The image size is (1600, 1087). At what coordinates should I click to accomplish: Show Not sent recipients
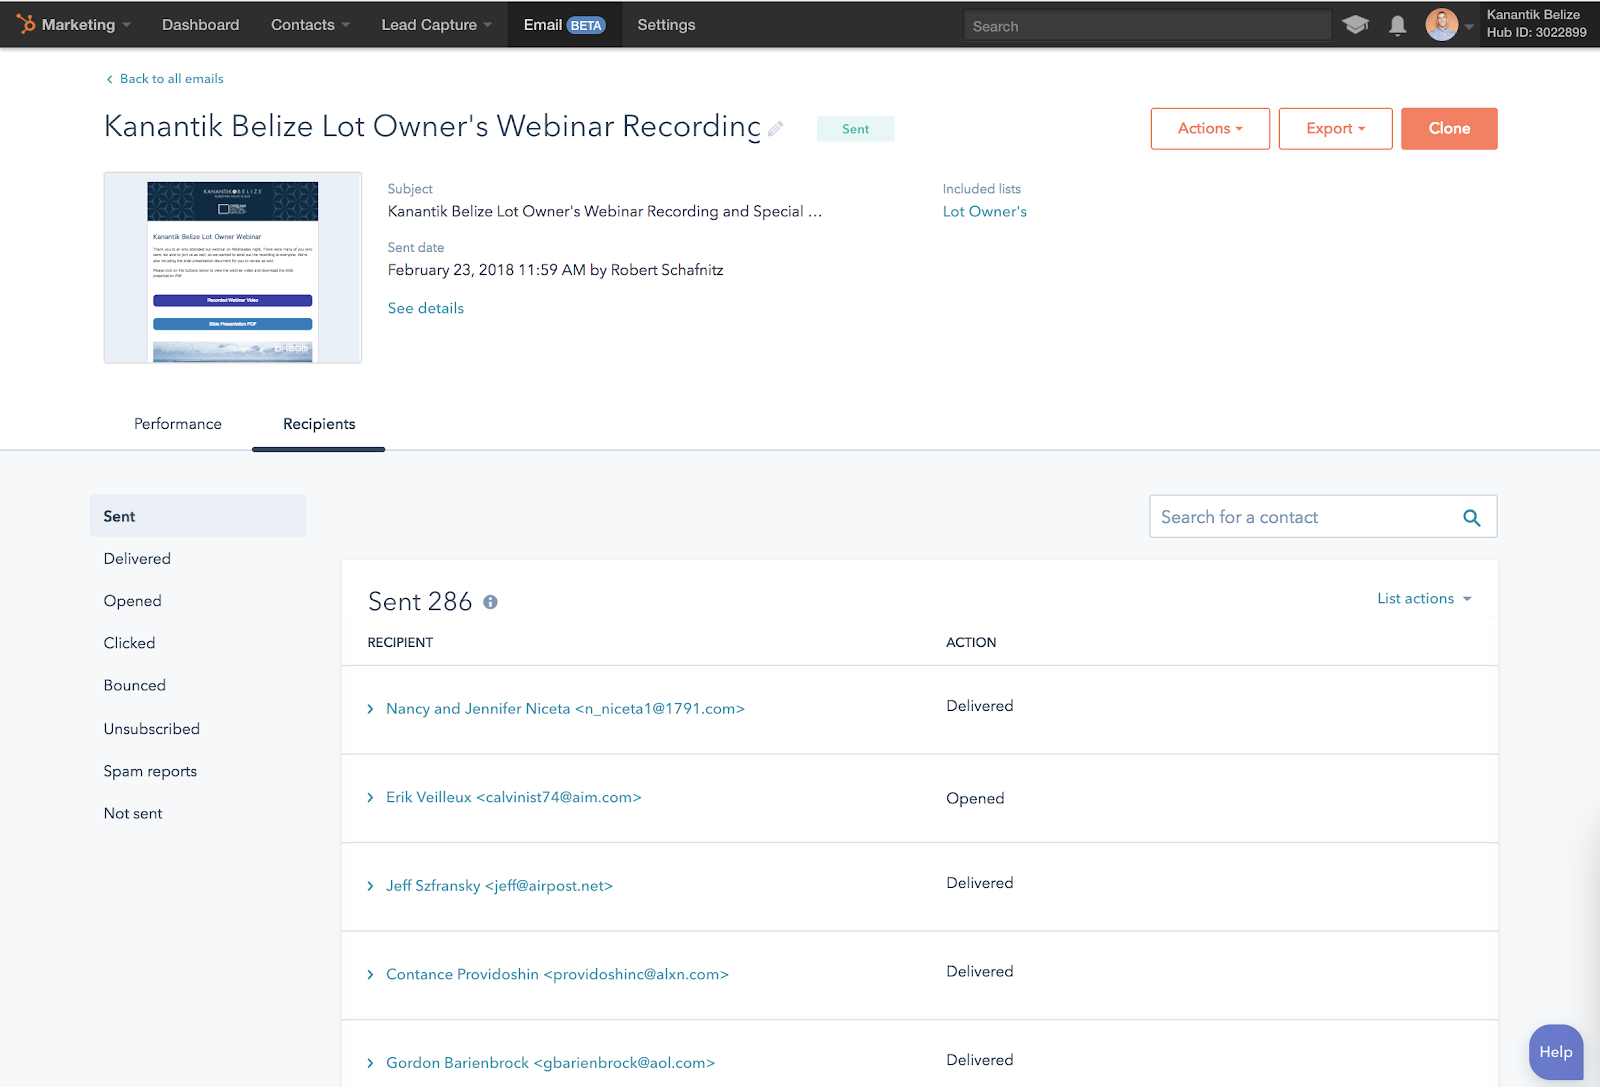click(133, 814)
